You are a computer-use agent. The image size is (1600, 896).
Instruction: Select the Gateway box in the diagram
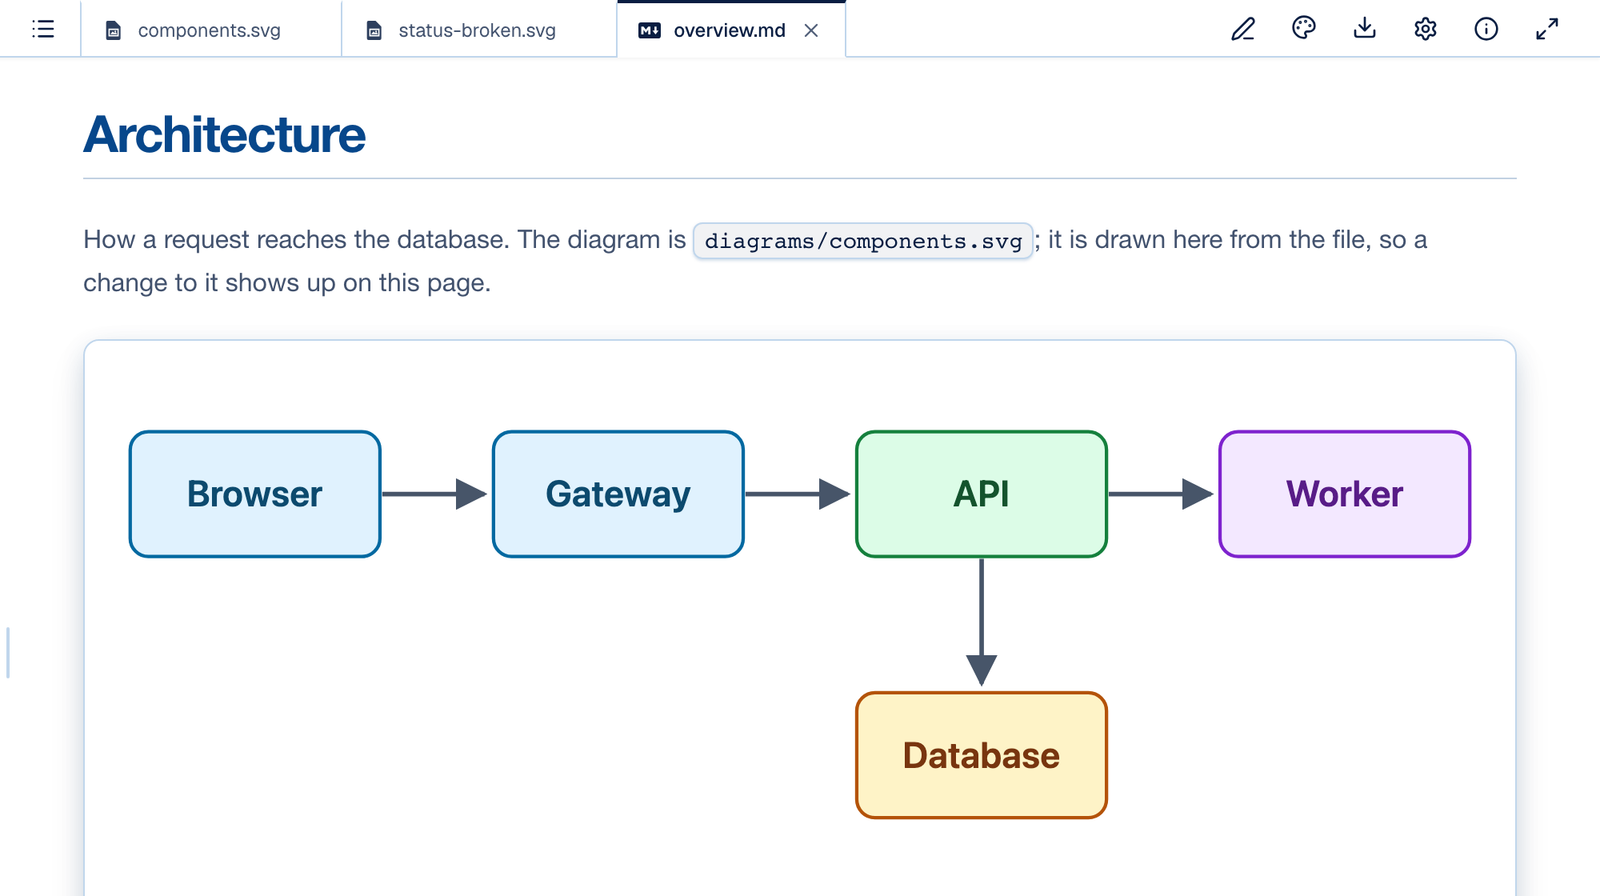tap(618, 494)
